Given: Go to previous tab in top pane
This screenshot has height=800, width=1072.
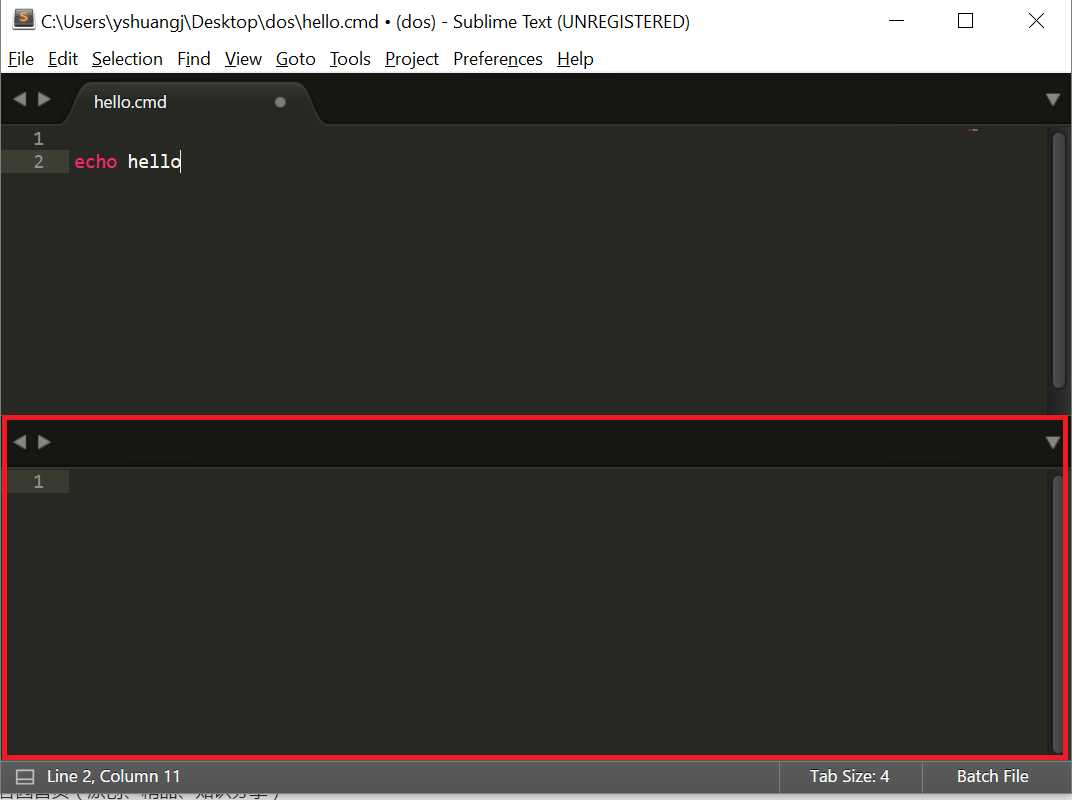Looking at the screenshot, I should pyautogui.click(x=20, y=100).
